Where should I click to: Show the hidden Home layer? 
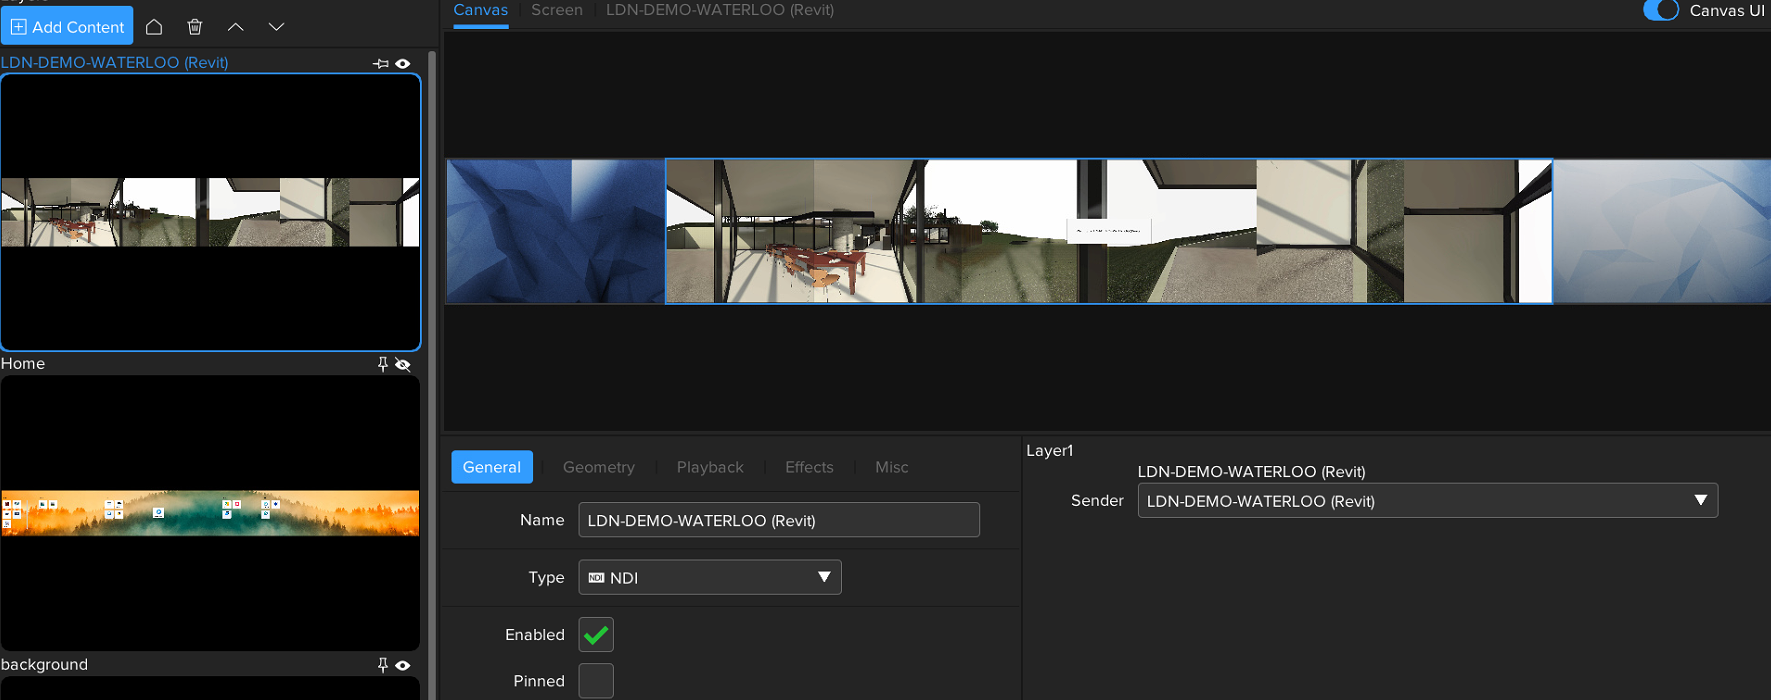point(403,364)
